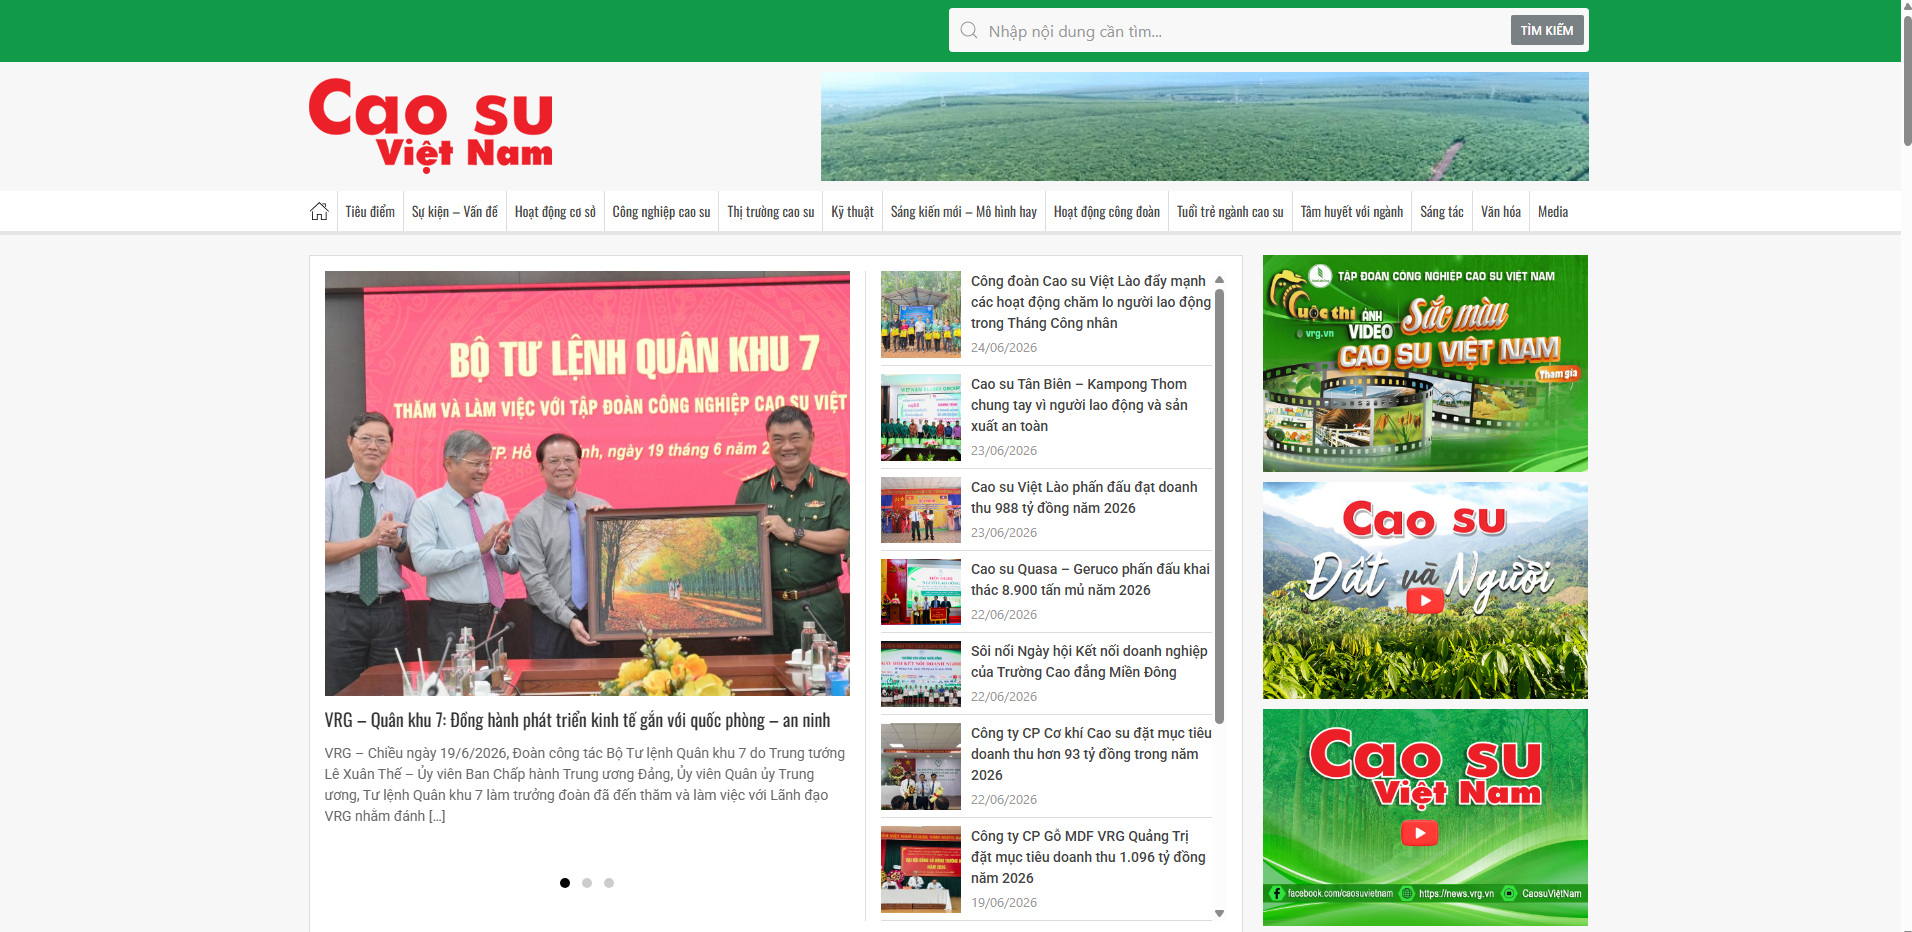This screenshot has height=932, width=1912.
Task: Click the scroll-up arrow of news list
Action: pyautogui.click(x=1219, y=280)
